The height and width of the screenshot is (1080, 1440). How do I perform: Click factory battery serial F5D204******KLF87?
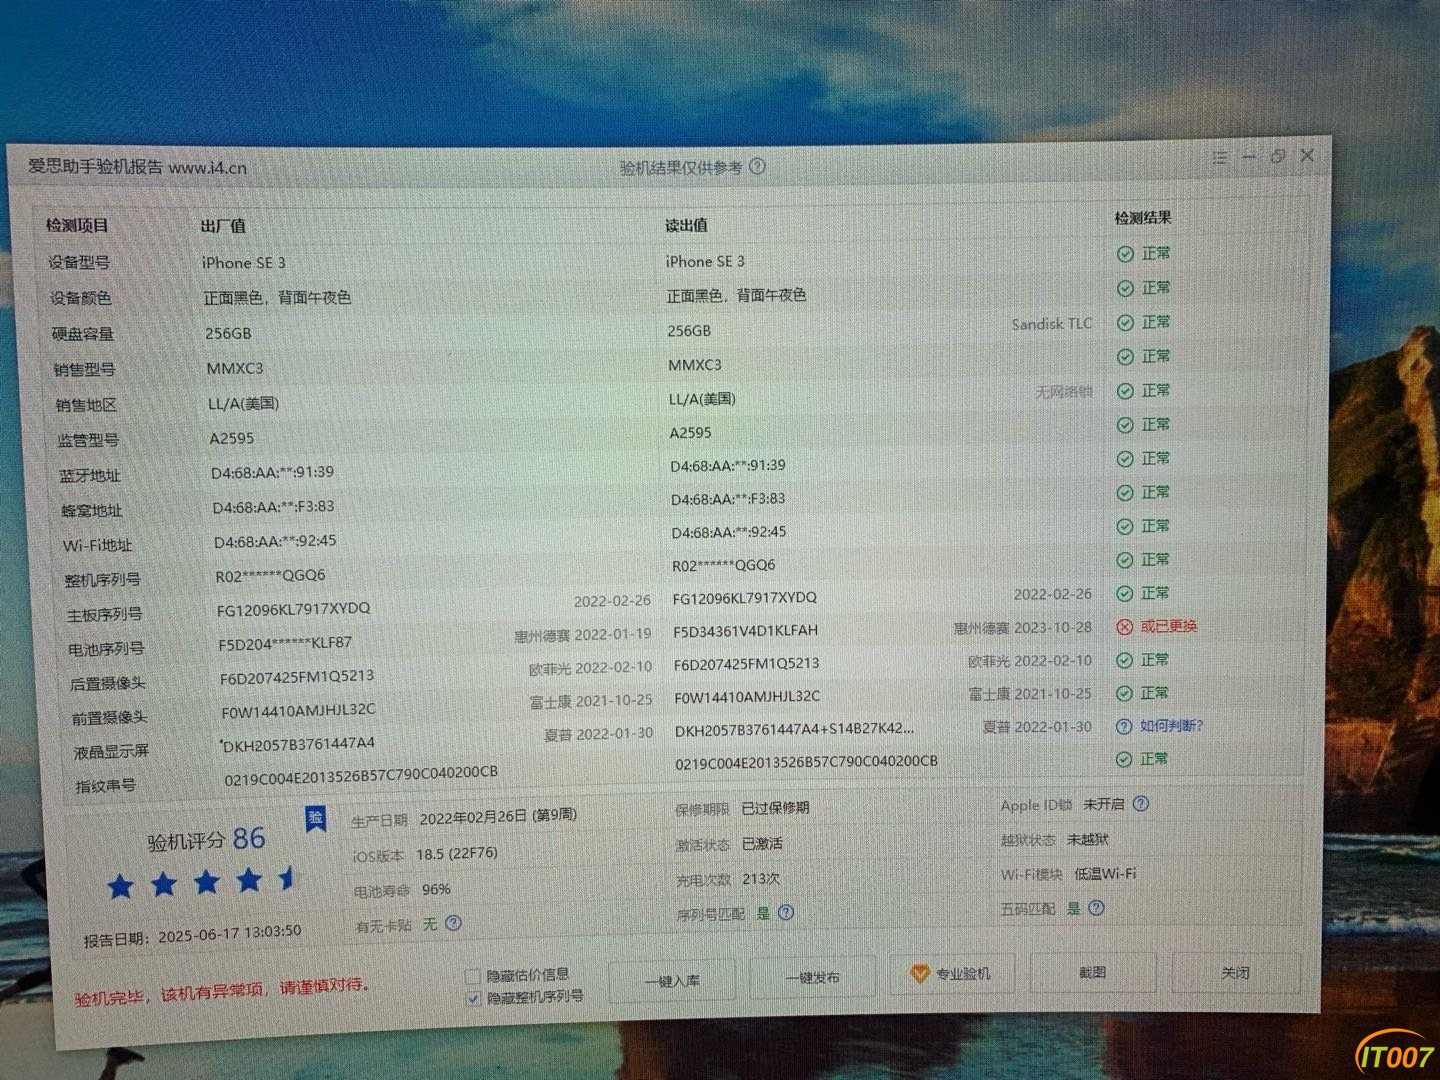[x=285, y=643]
